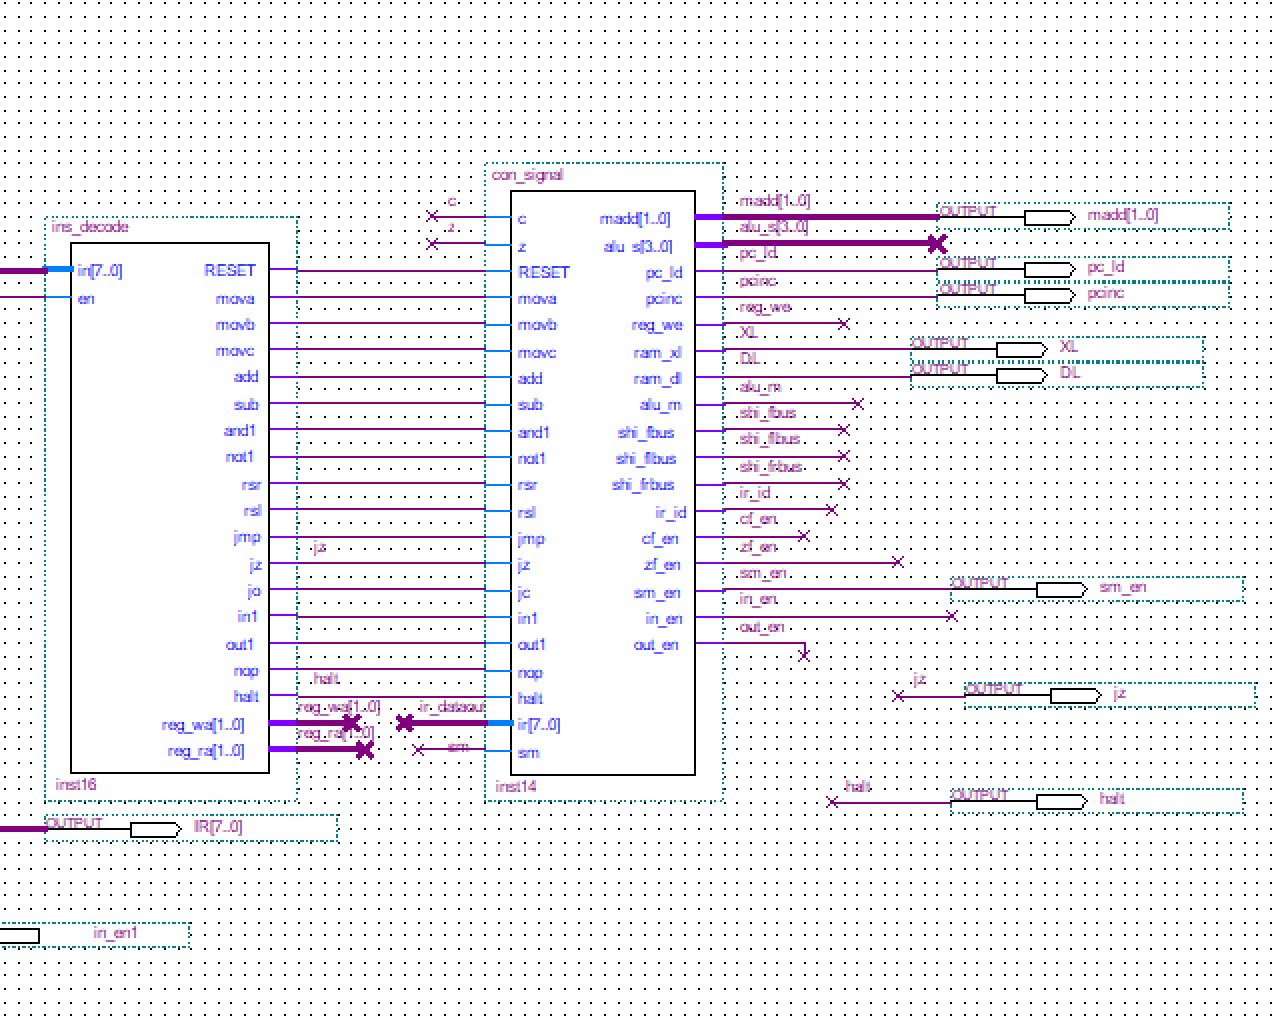The height and width of the screenshot is (1026, 1274).
Task: Select the reg_ra[1..0] port of ins_decode
Action: [205, 751]
